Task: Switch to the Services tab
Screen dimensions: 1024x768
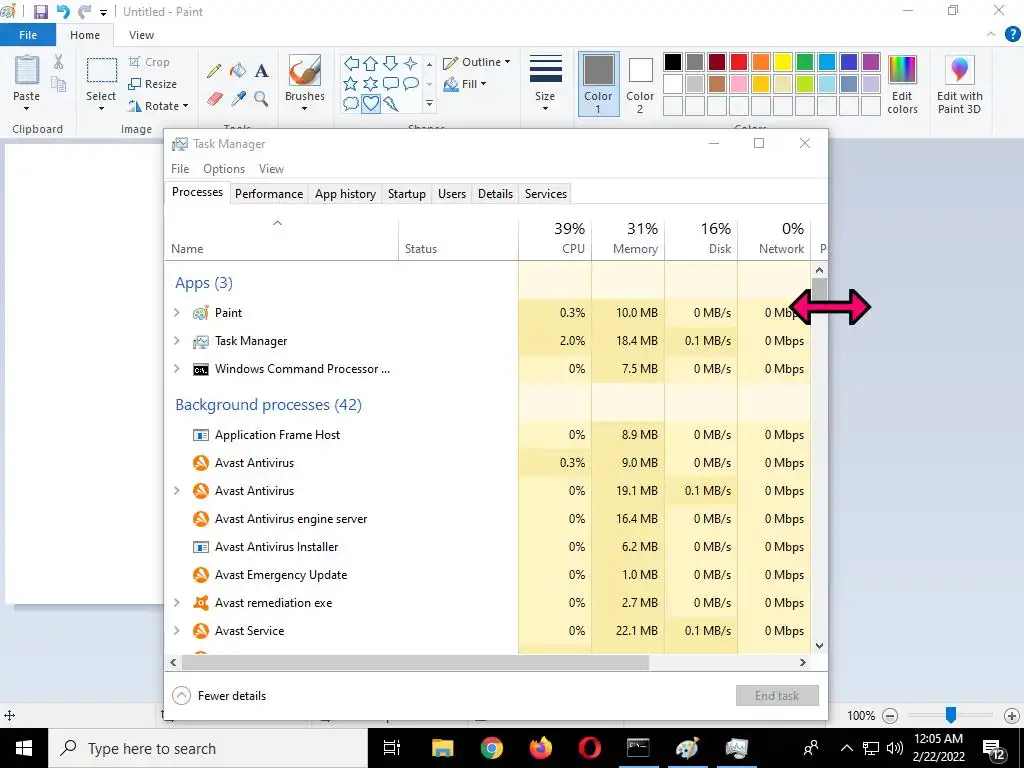Action: pos(546,194)
